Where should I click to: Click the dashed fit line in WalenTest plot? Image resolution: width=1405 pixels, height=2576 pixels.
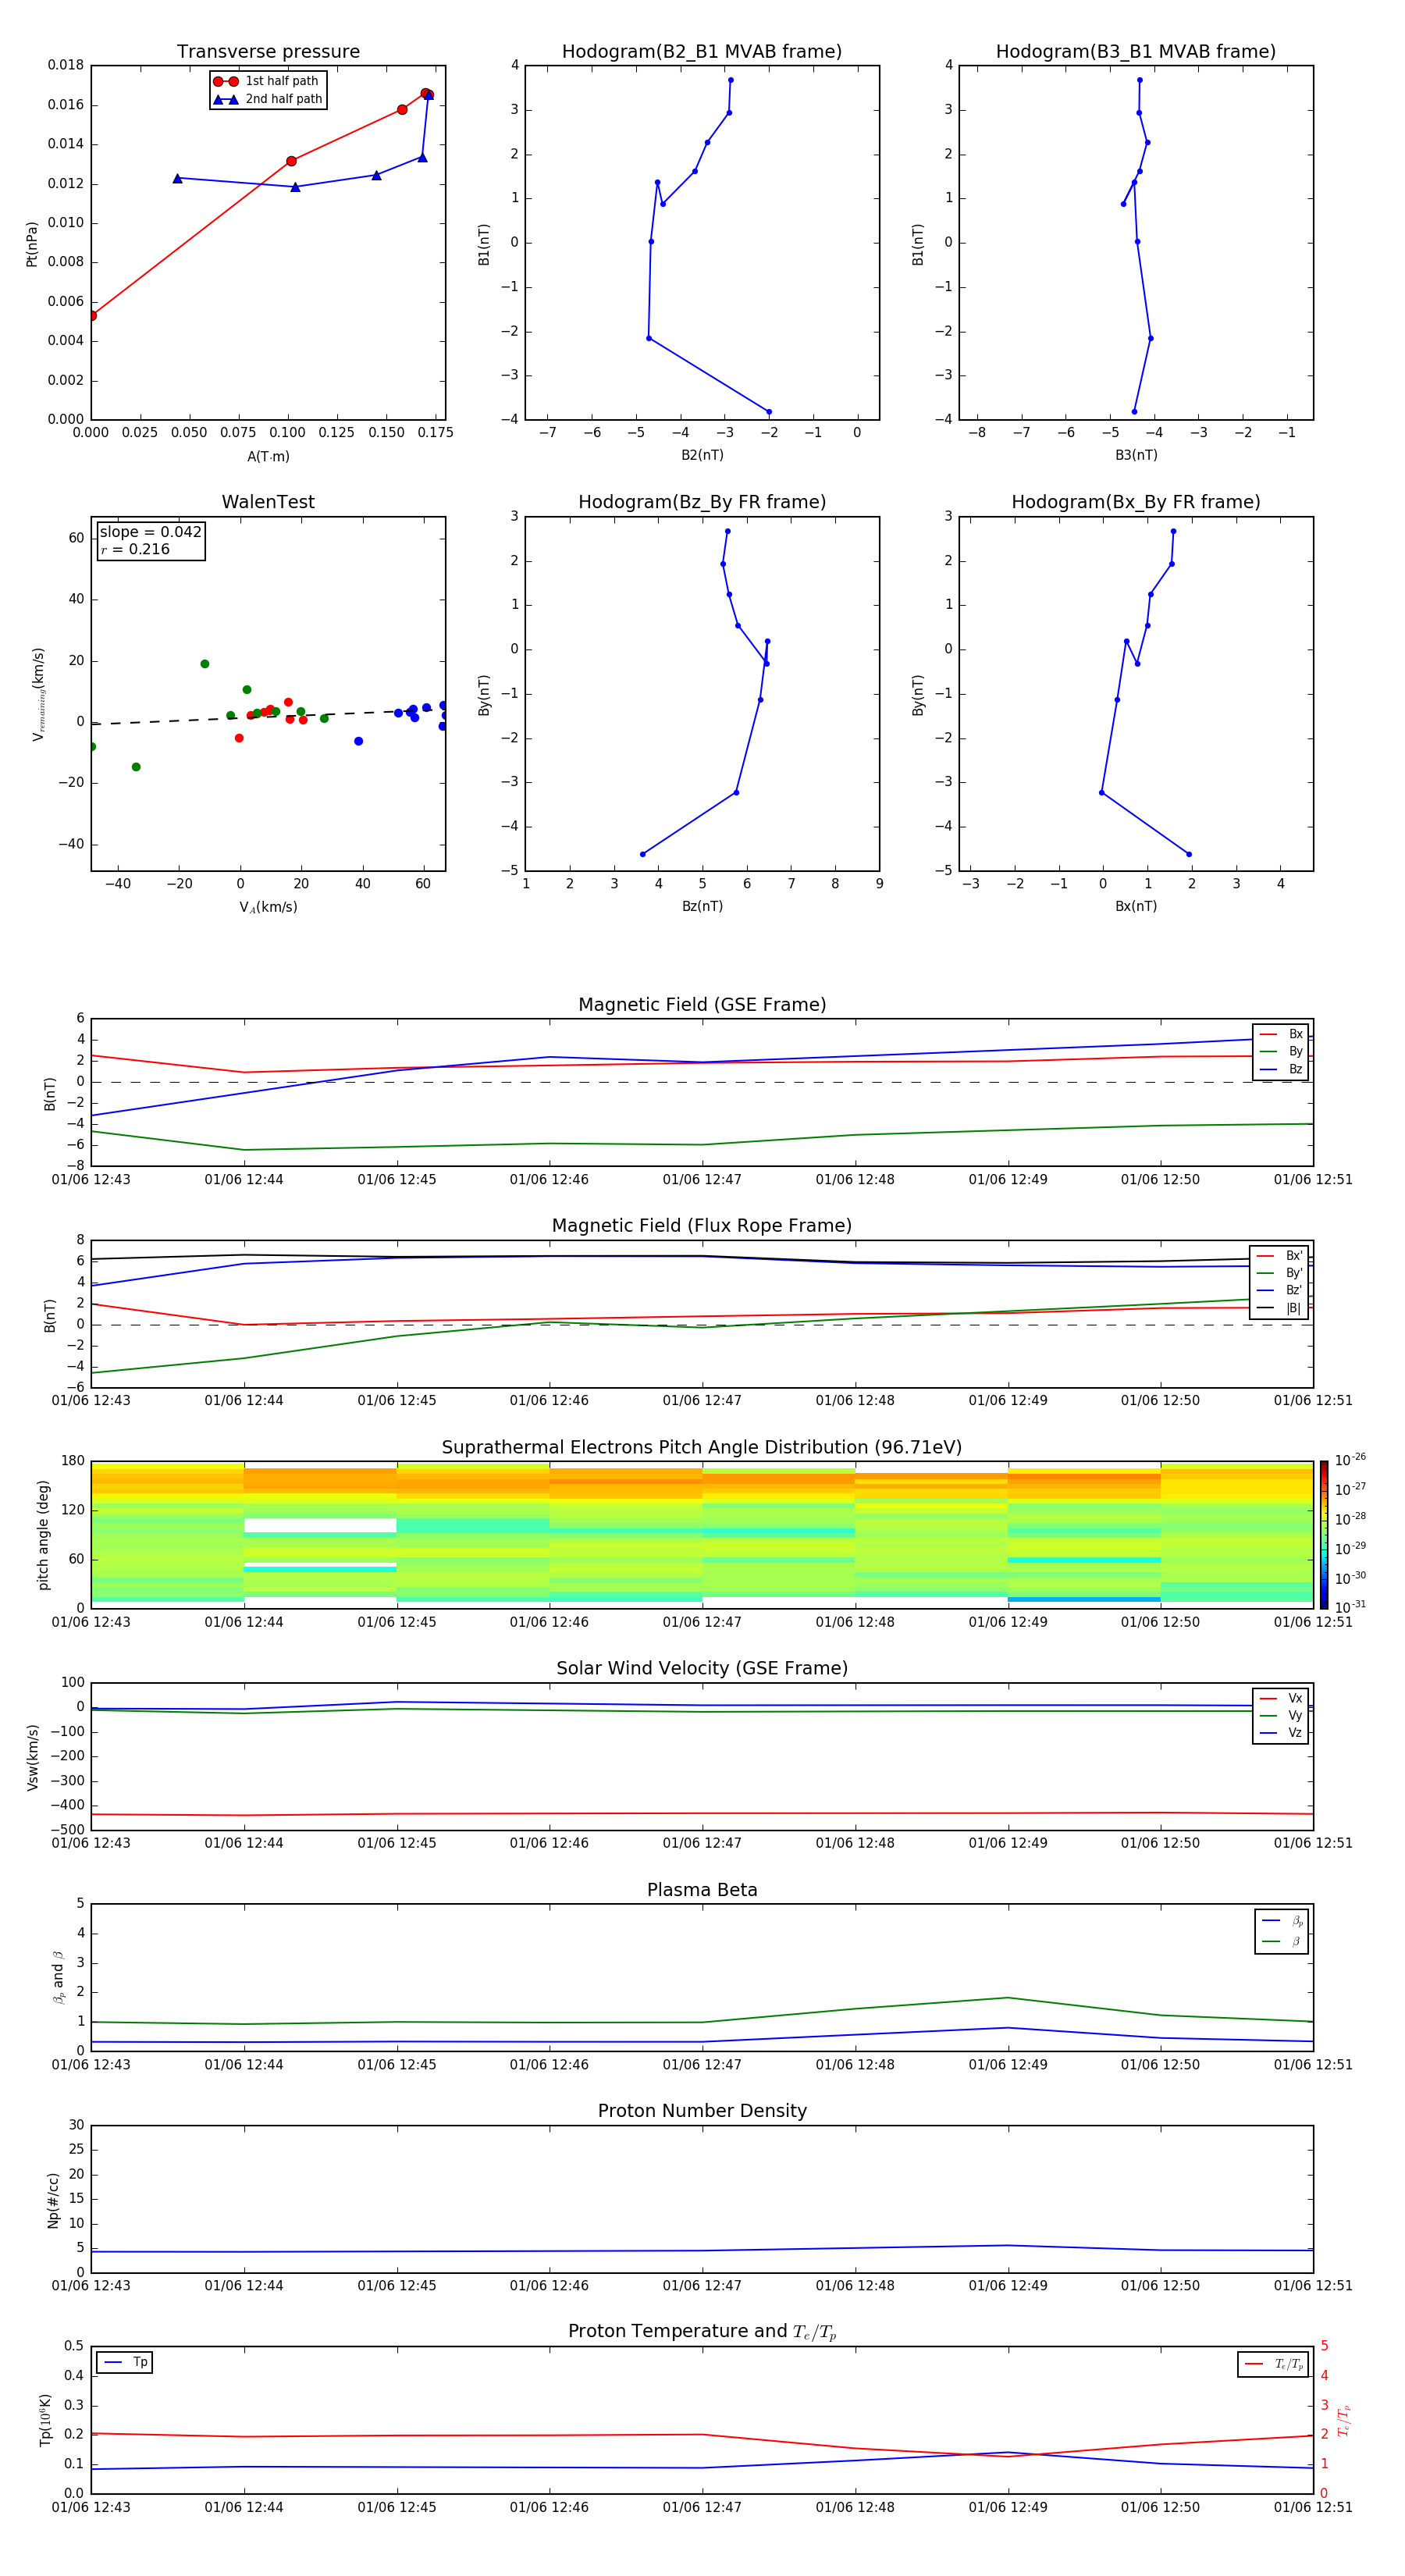[x=268, y=716]
